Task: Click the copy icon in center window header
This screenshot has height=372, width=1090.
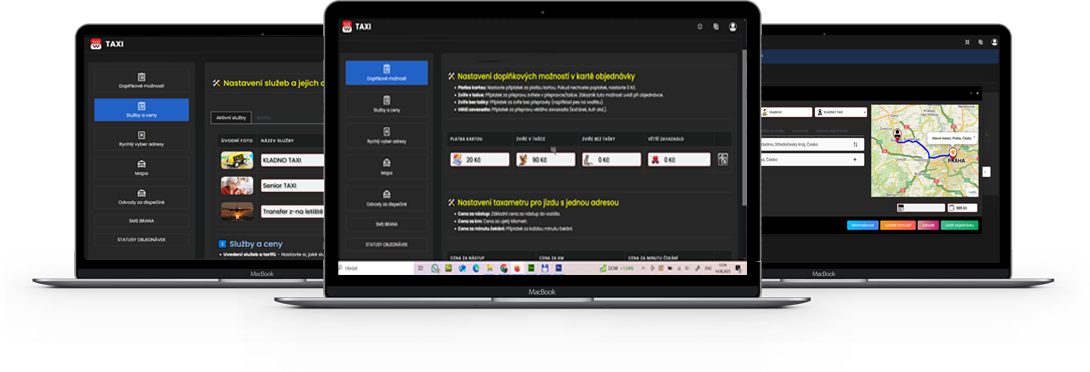Action: coord(716,26)
